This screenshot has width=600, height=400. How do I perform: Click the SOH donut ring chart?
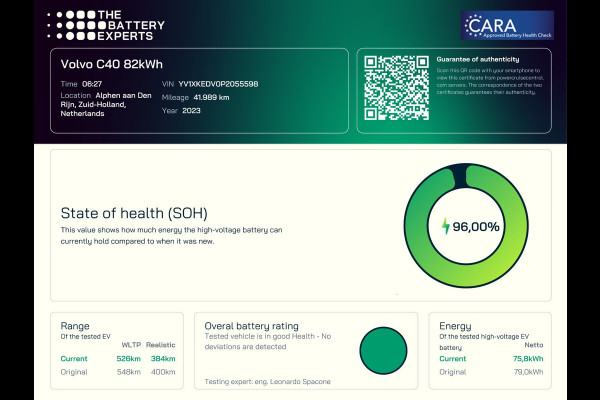pos(466,226)
